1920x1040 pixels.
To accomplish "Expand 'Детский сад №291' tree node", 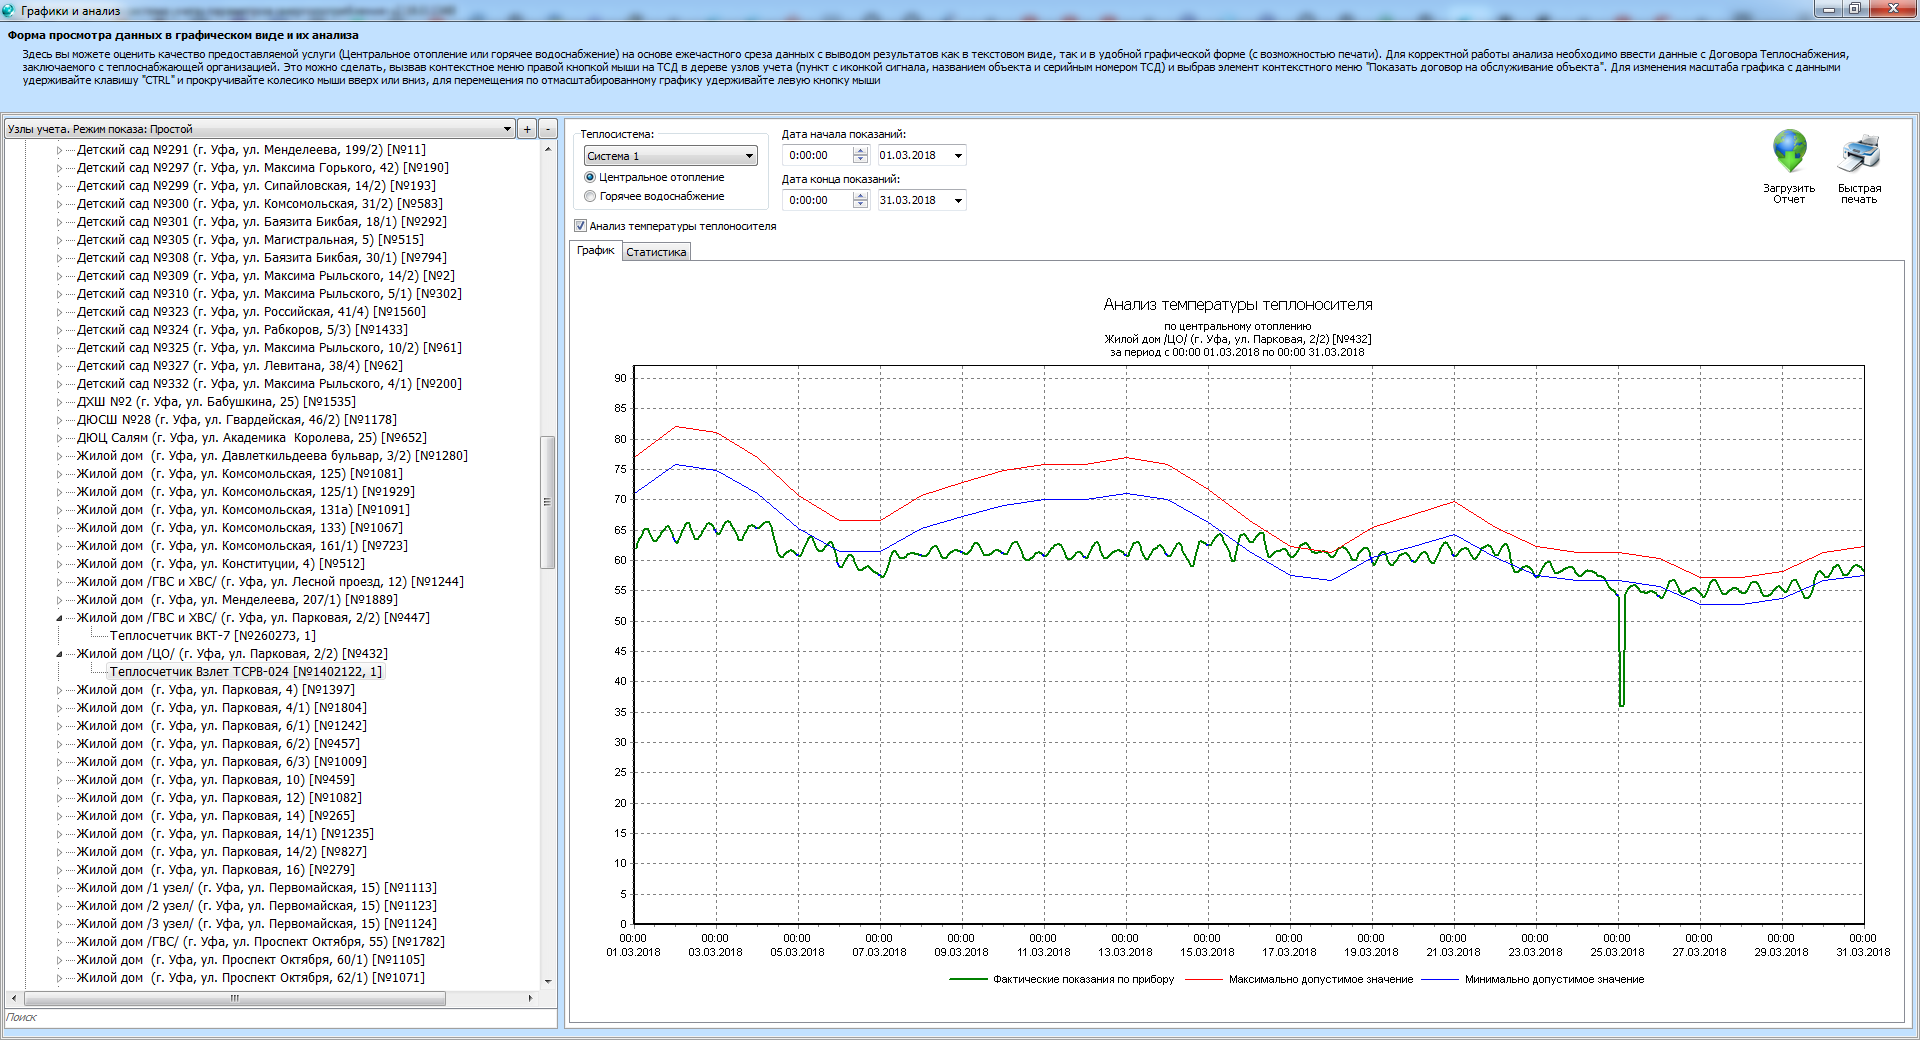I will click(x=59, y=150).
